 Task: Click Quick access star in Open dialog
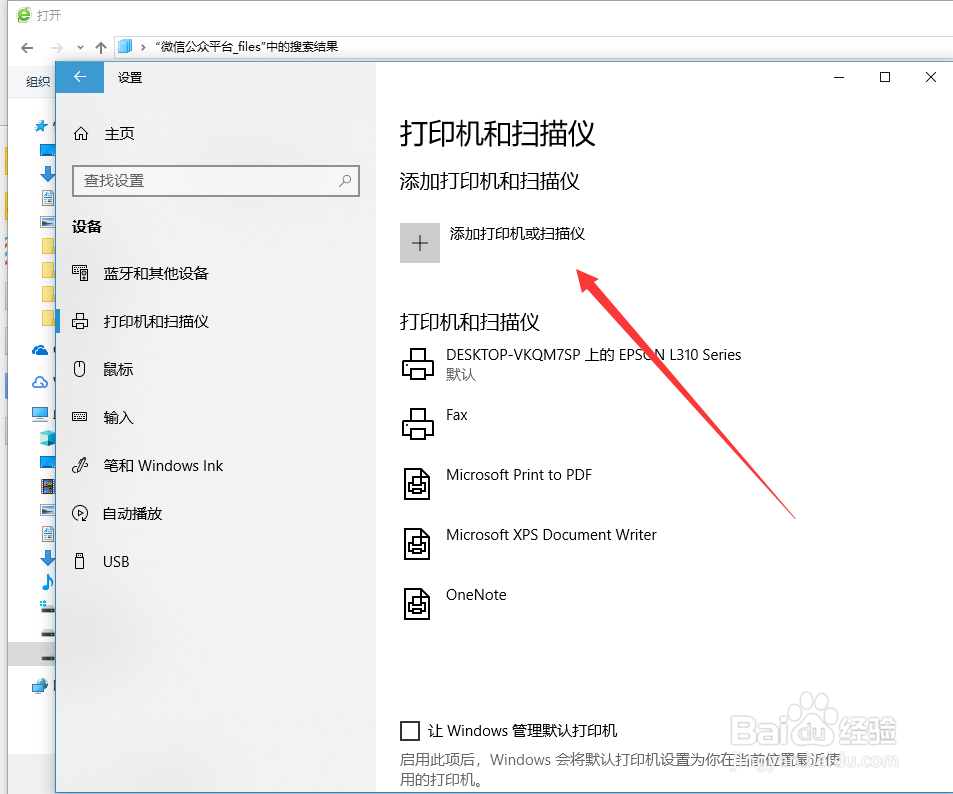click(41, 126)
